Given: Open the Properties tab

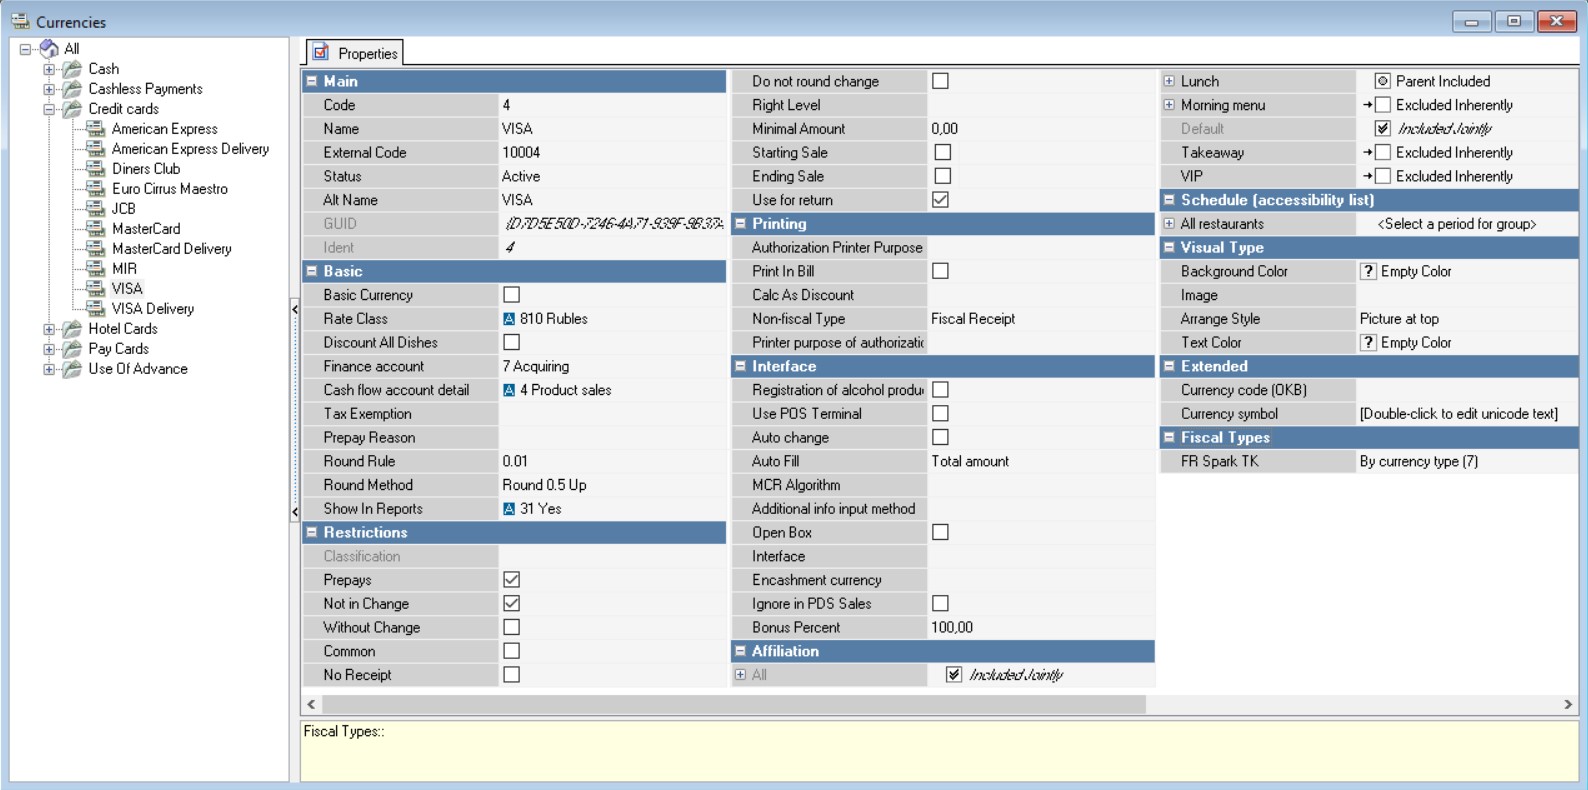Looking at the screenshot, I should click(x=355, y=53).
